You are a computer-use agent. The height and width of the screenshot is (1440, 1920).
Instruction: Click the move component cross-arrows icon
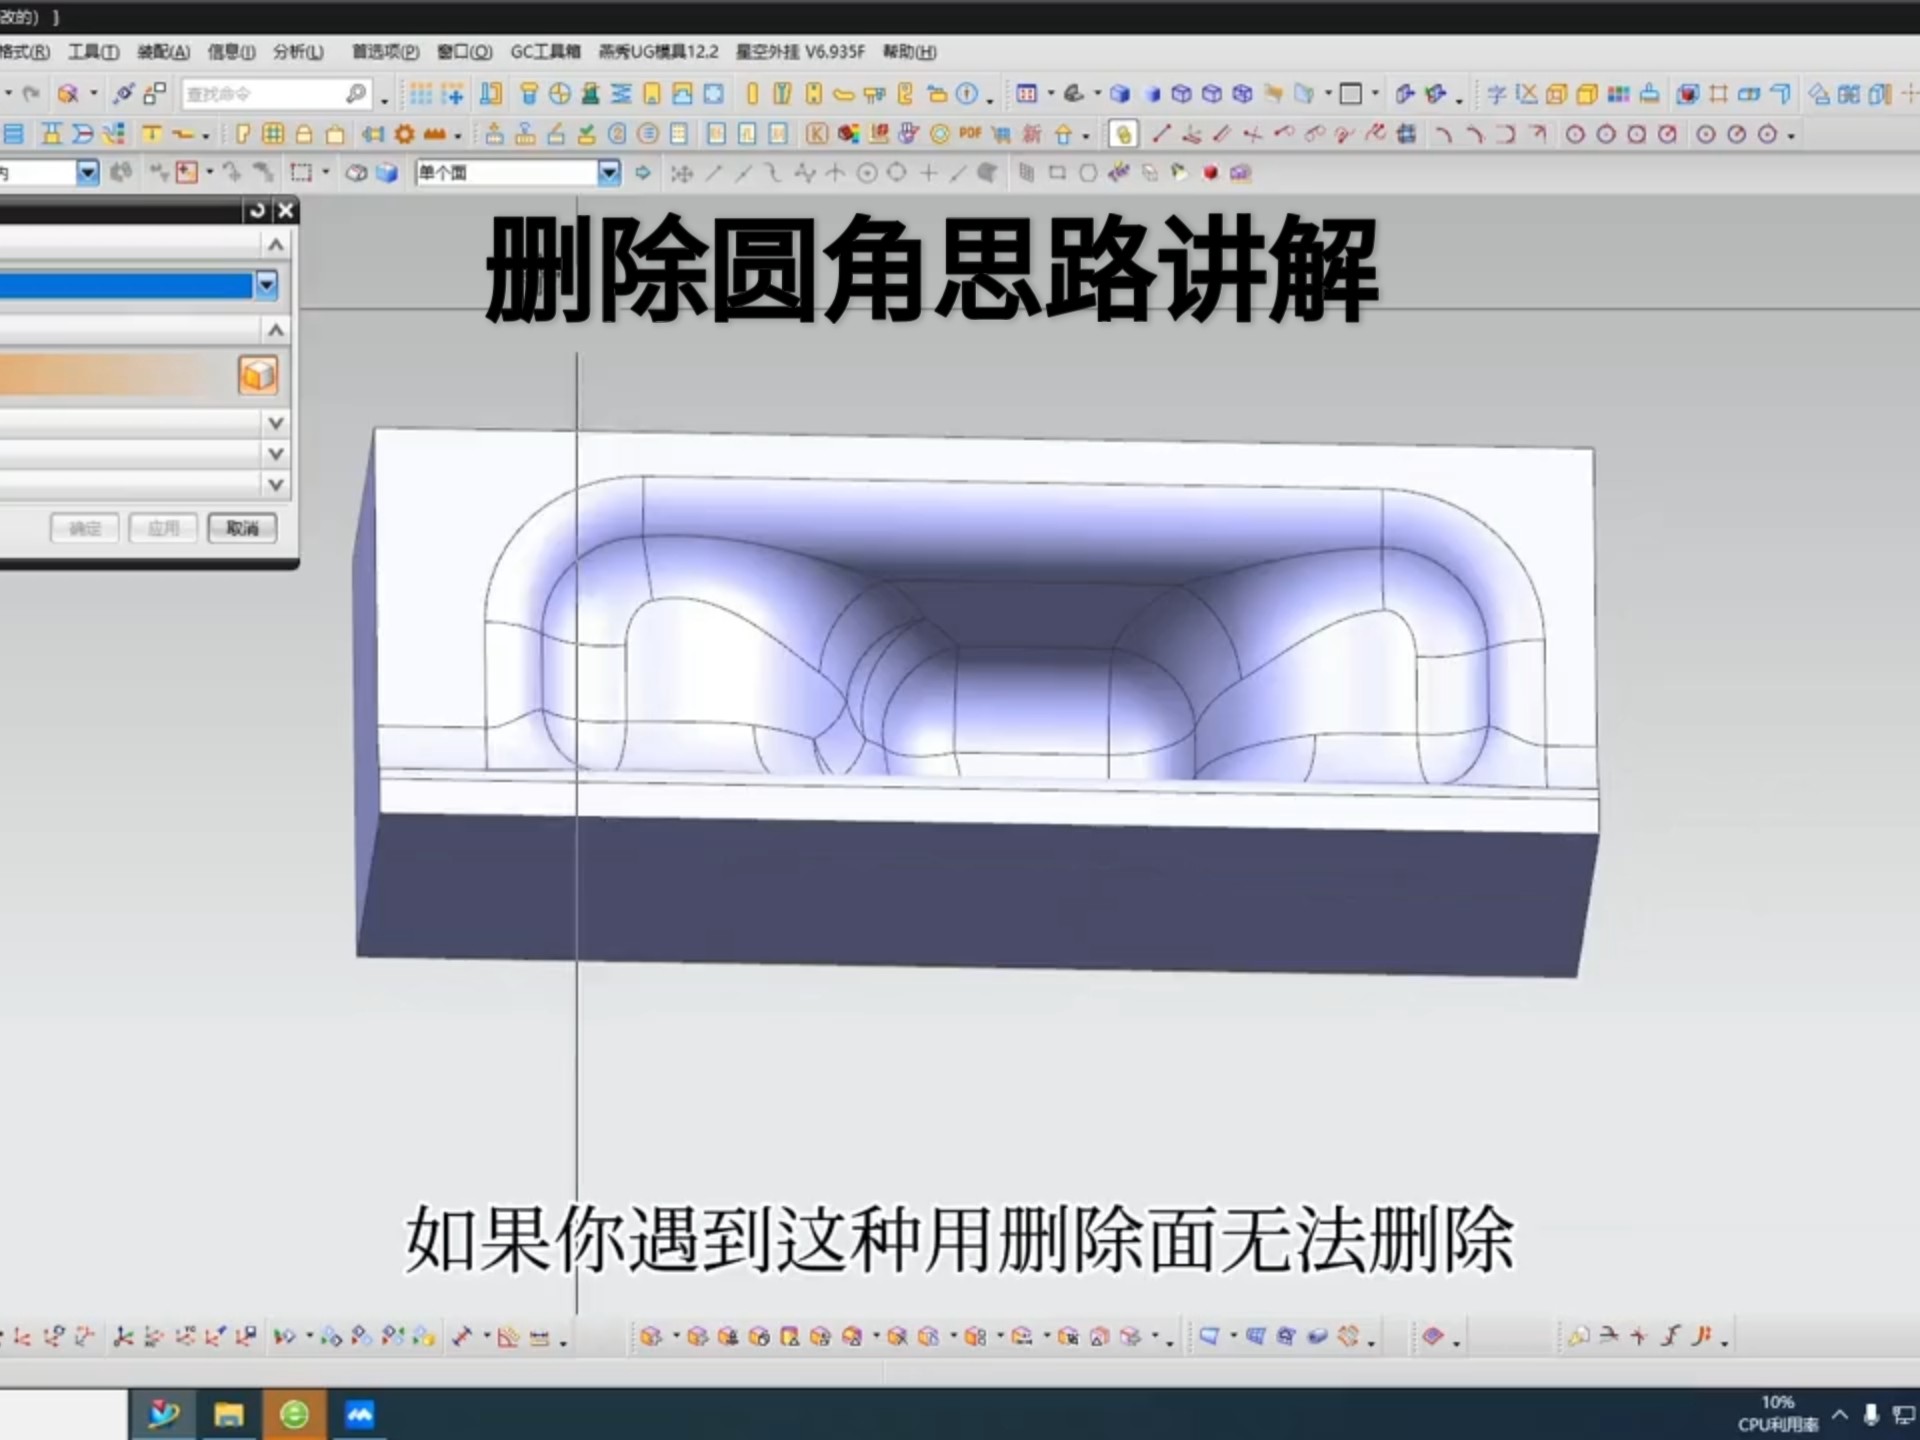455,95
